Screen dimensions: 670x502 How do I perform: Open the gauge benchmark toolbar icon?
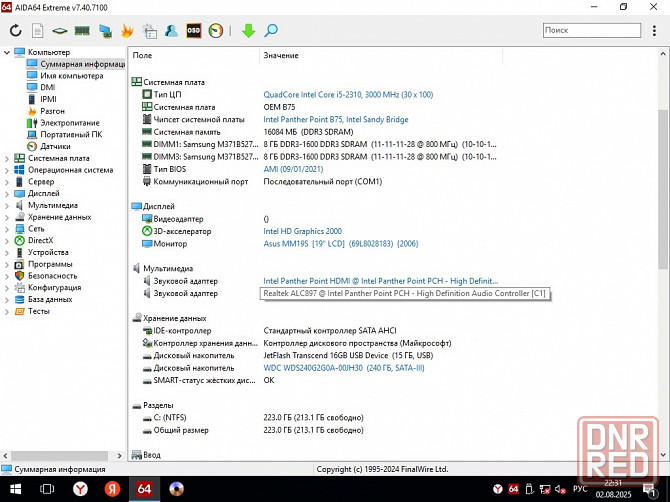coord(216,30)
